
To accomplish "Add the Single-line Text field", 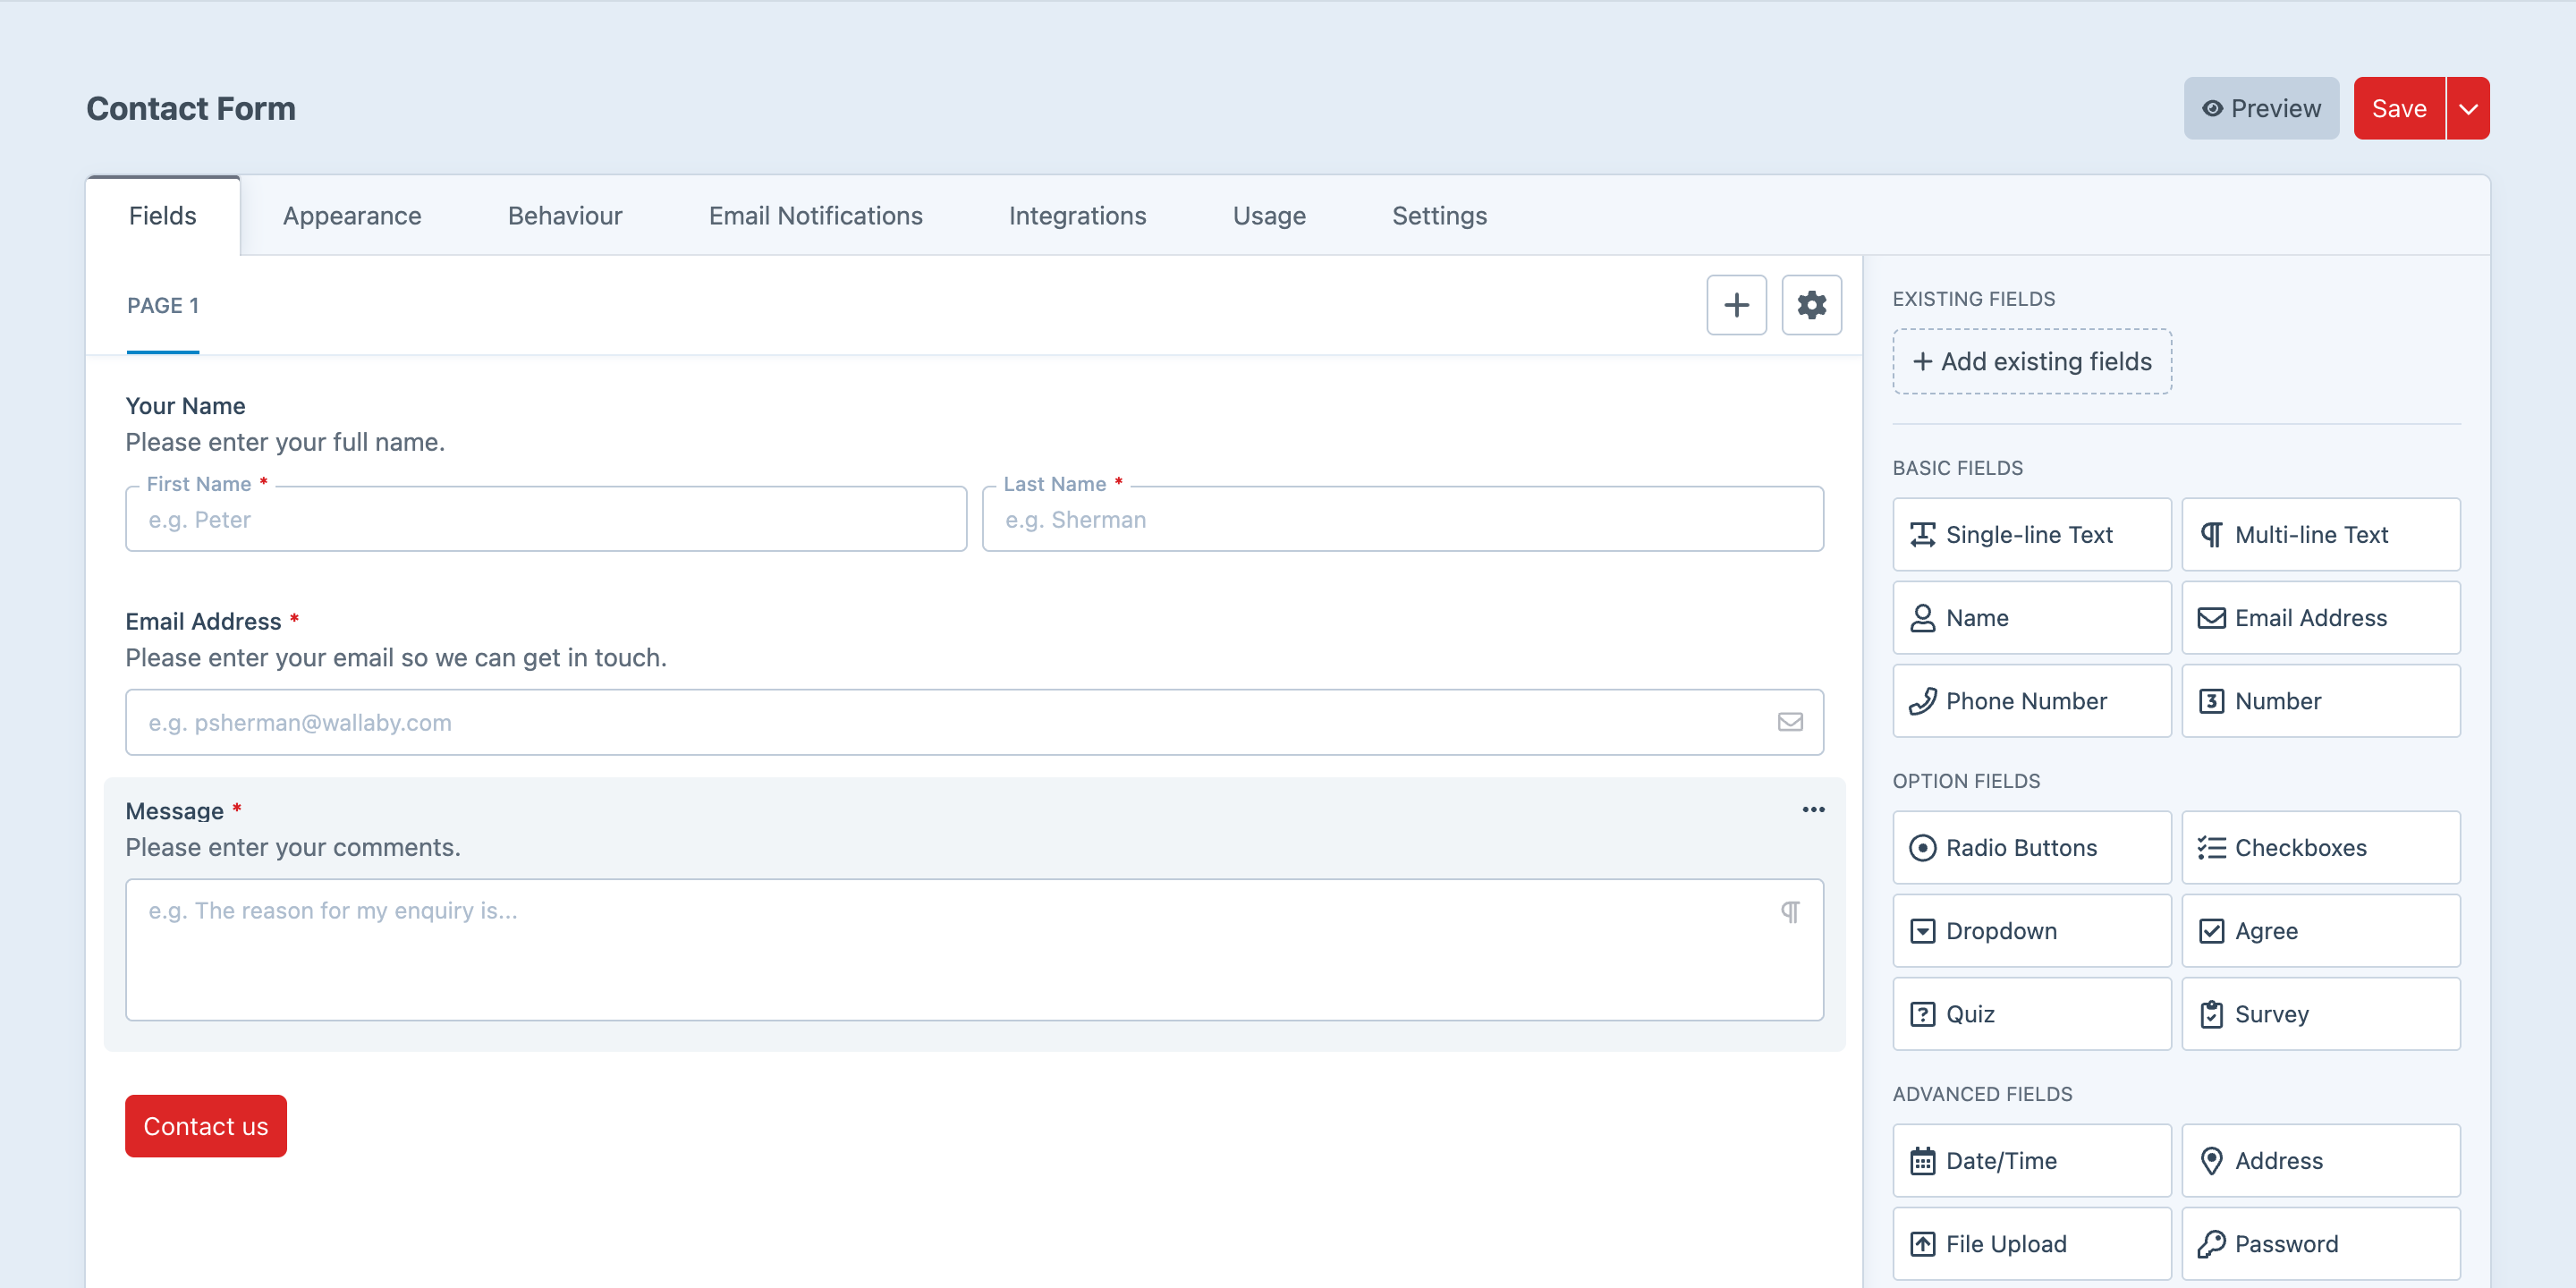I will pos(2031,535).
